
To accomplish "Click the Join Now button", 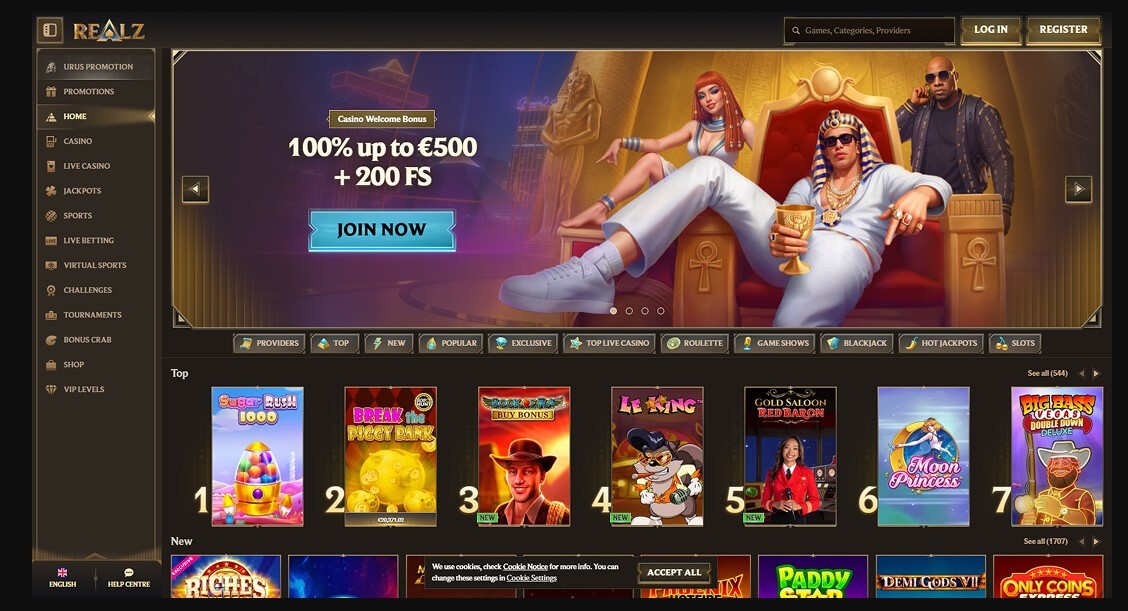I will pyautogui.click(x=382, y=230).
